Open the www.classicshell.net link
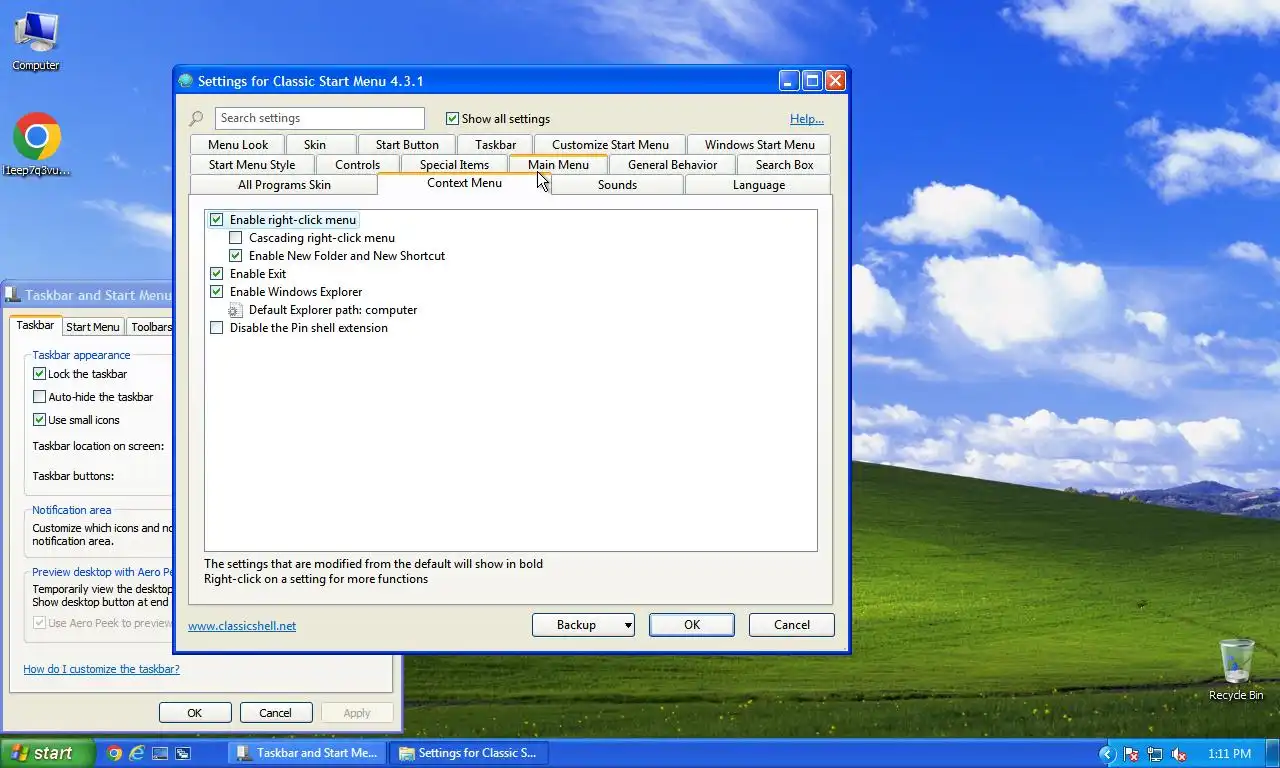Image resolution: width=1280 pixels, height=768 pixels. pyautogui.click(x=242, y=626)
